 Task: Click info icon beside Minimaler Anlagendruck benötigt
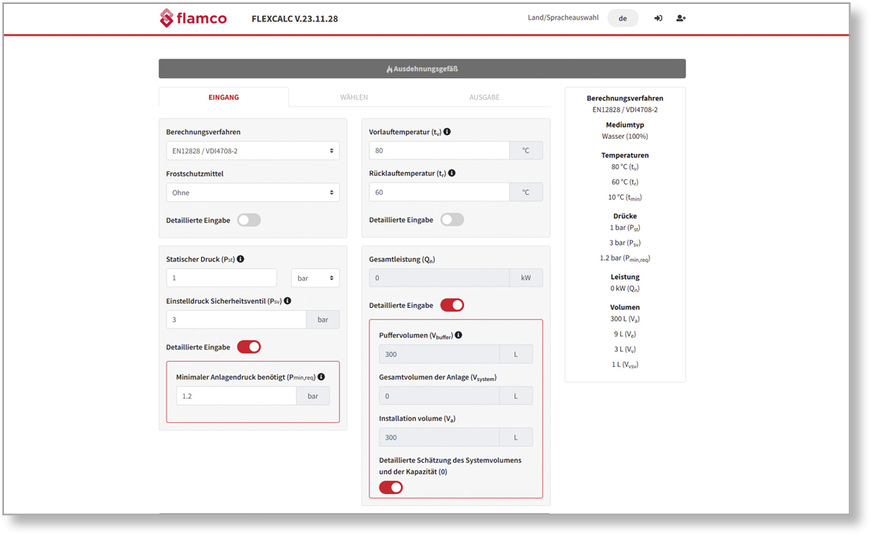[321, 377]
